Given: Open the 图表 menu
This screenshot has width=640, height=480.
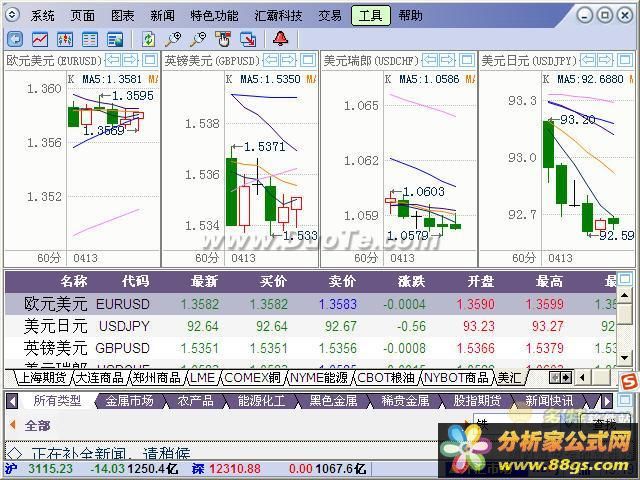Looking at the screenshot, I should [x=122, y=16].
